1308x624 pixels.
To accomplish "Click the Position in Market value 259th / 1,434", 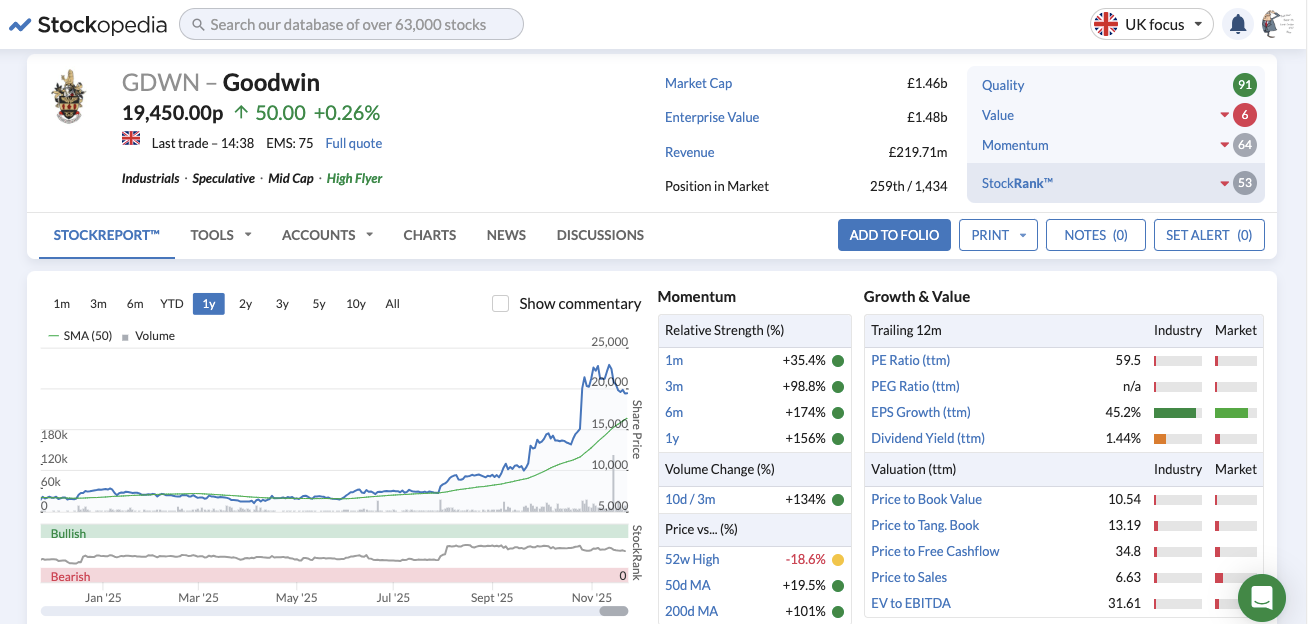I will [908, 186].
